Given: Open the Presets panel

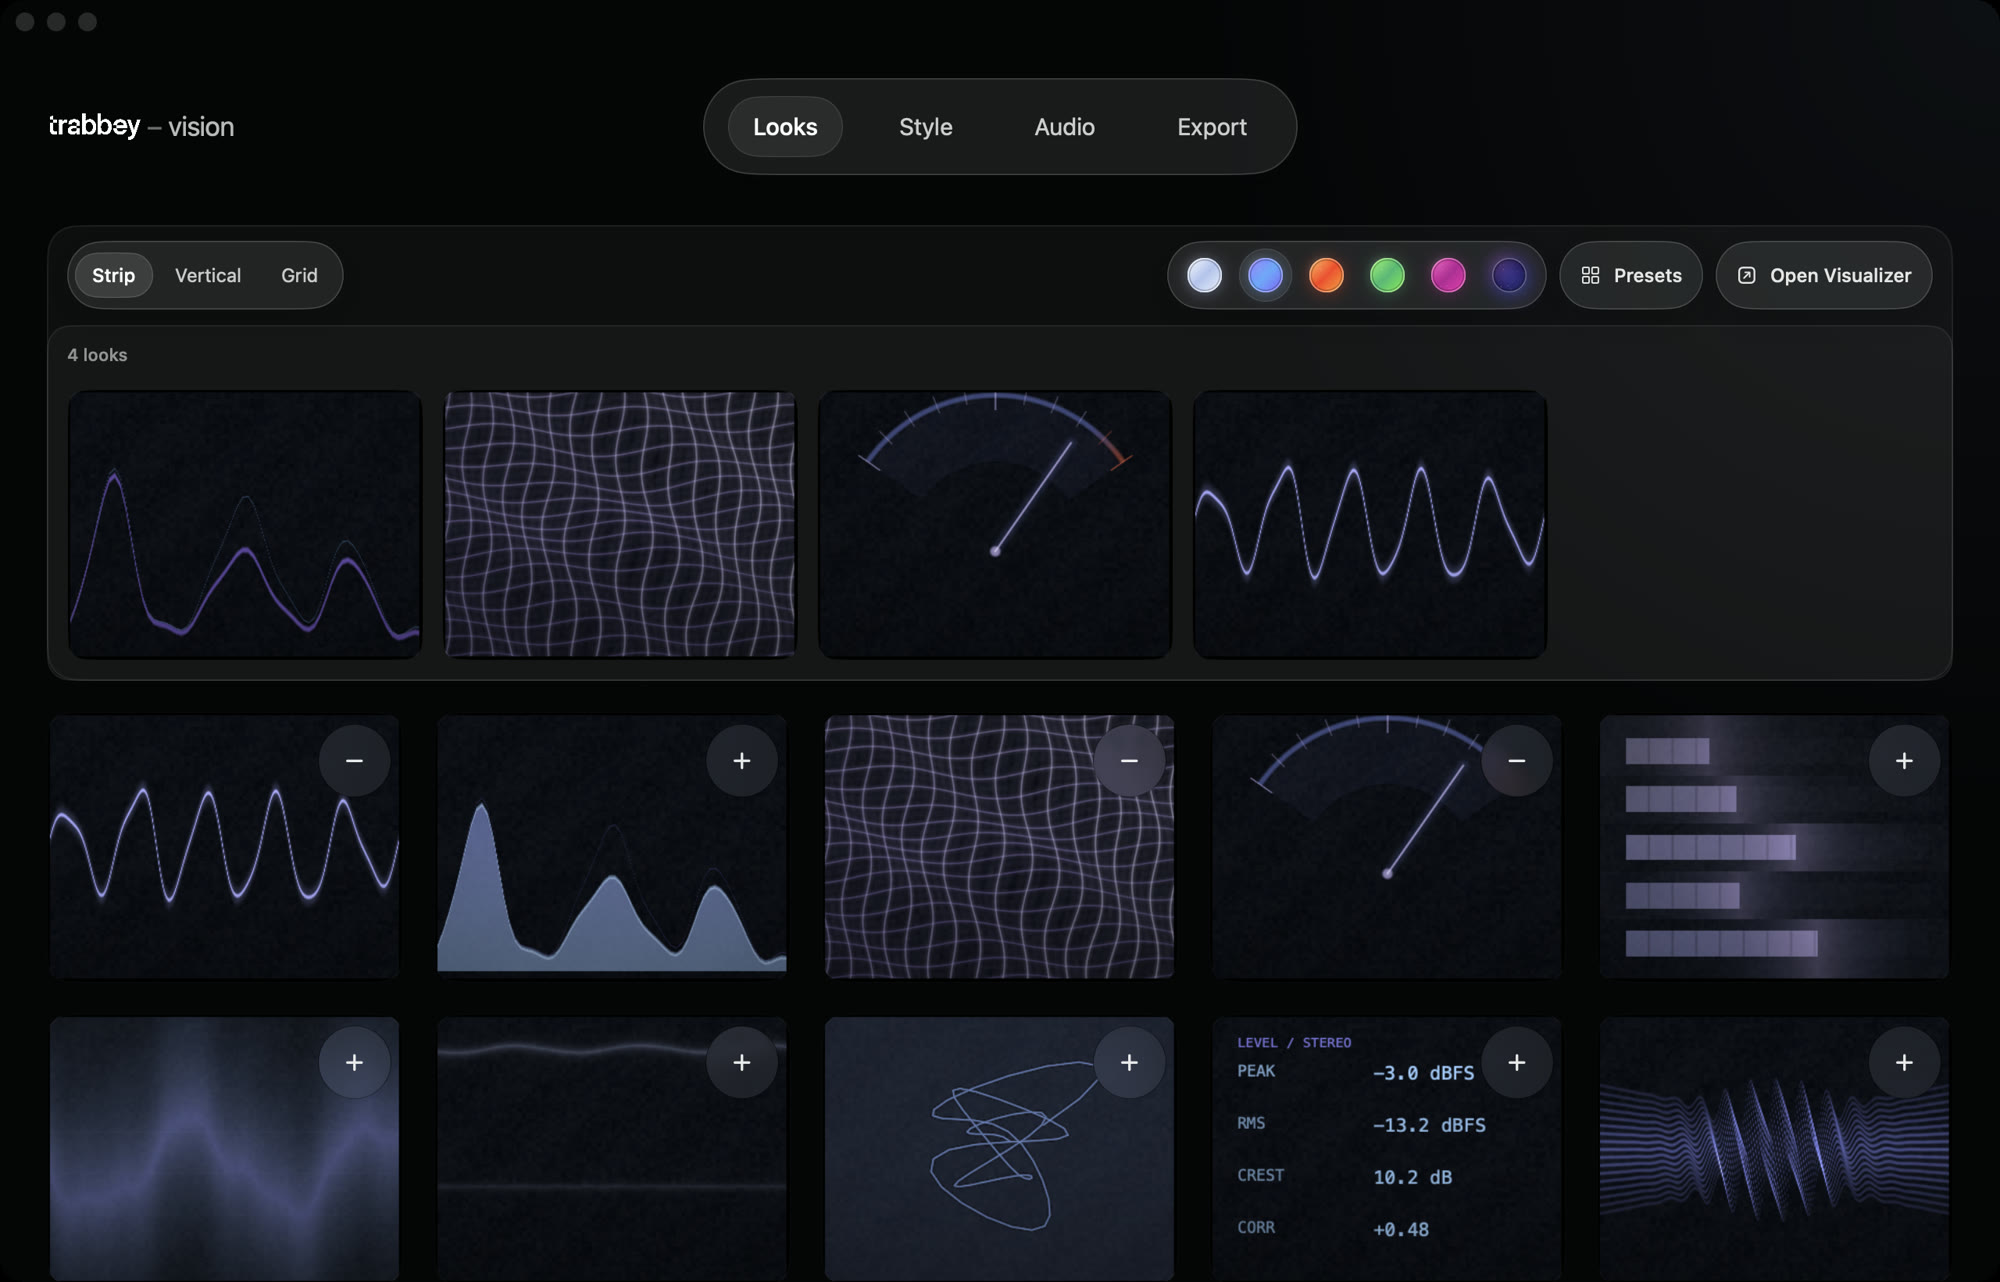Looking at the screenshot, I should coord(1631,275).
